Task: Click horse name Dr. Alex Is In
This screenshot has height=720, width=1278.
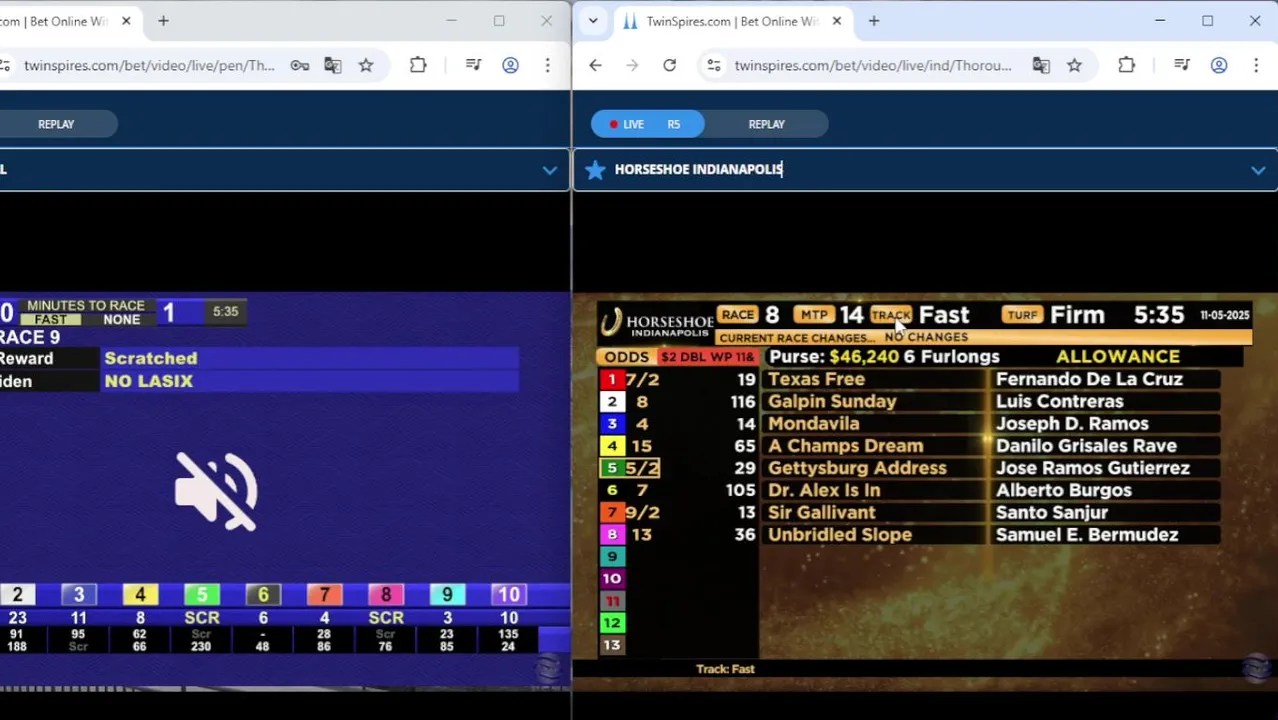Action: coord(824,490)
